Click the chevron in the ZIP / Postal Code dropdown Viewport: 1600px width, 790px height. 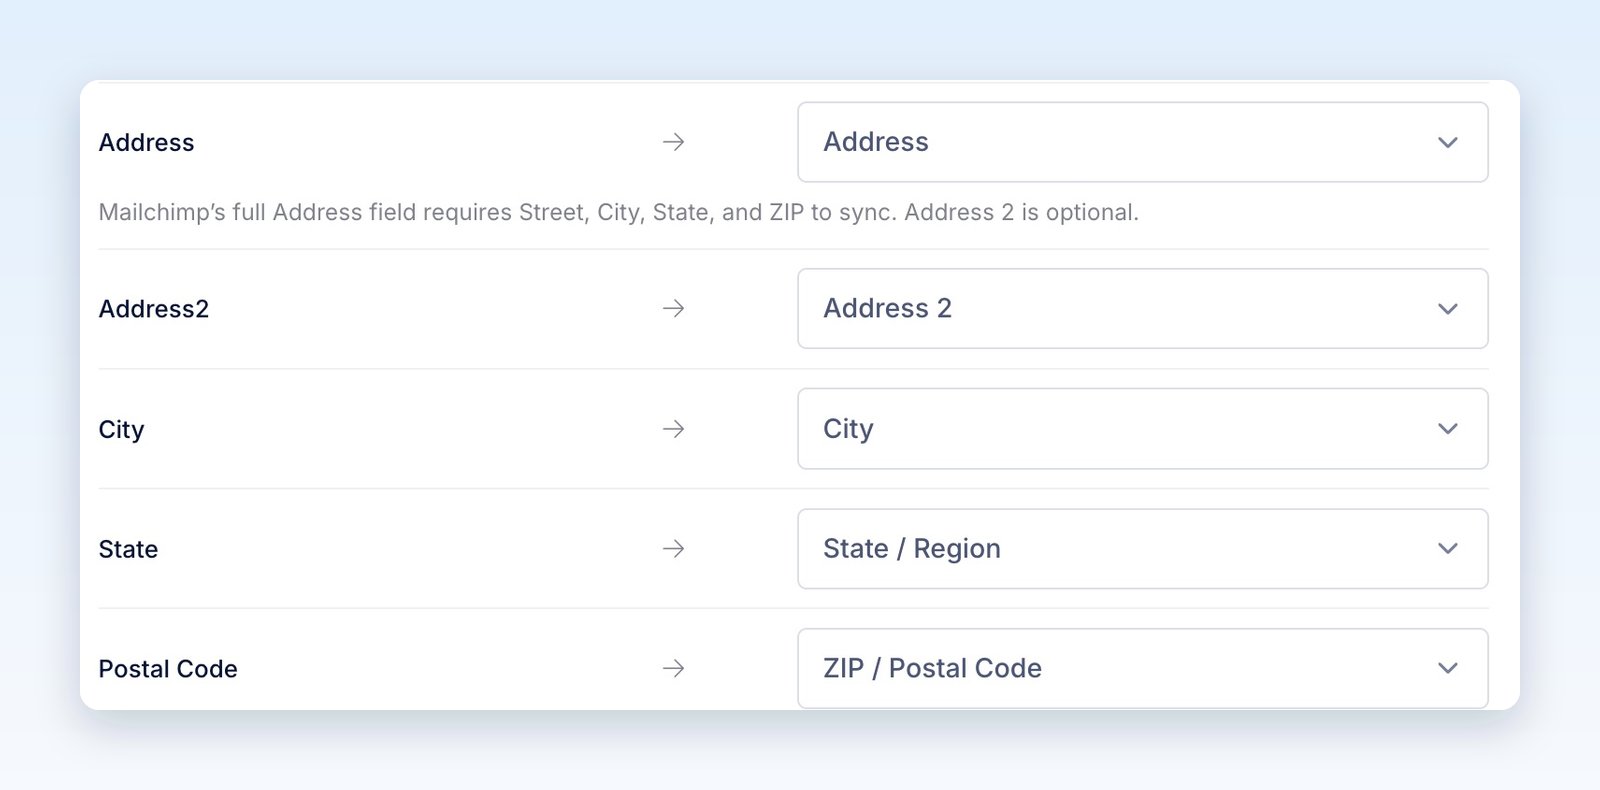1447,669
